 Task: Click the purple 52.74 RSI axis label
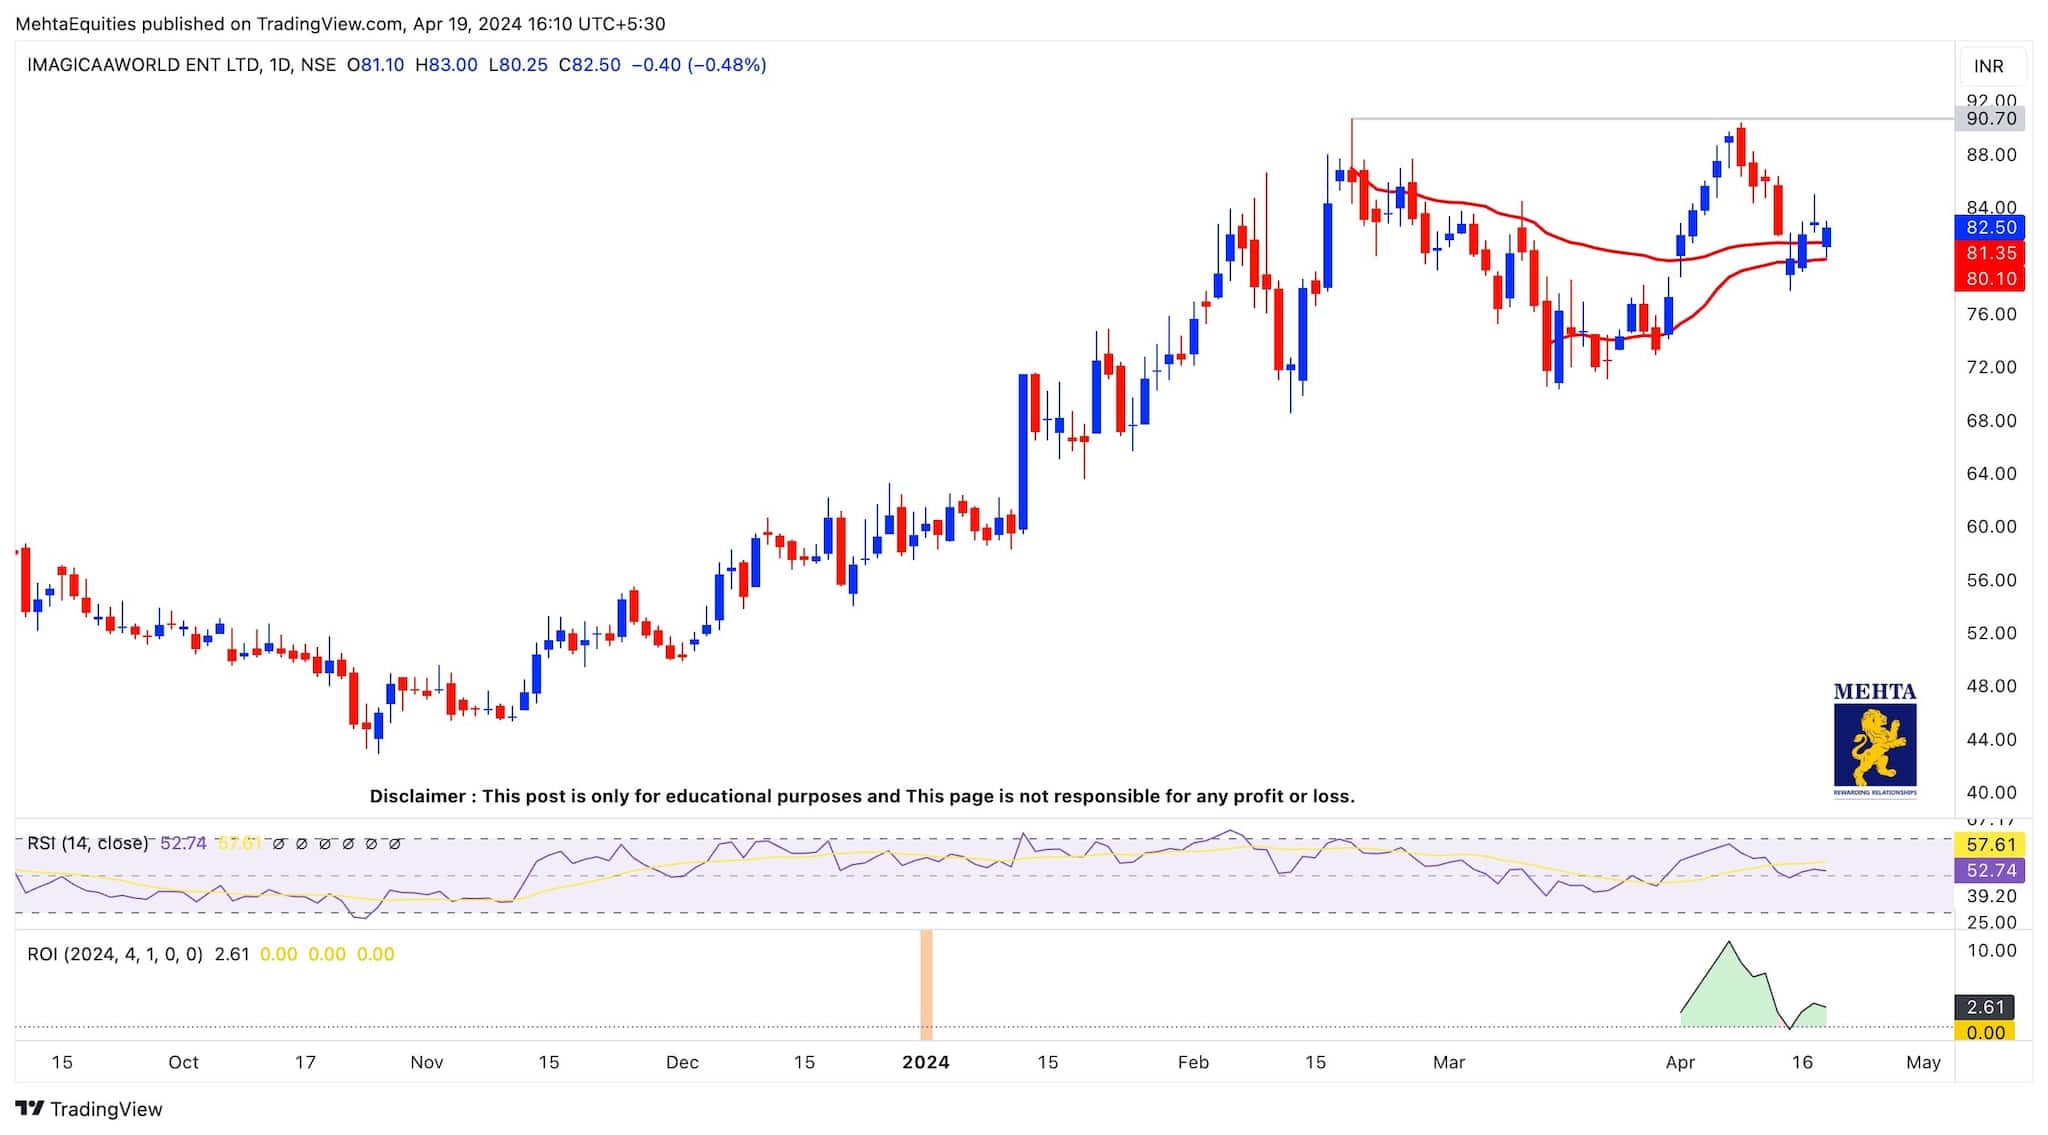click(x=1989, y=871)
